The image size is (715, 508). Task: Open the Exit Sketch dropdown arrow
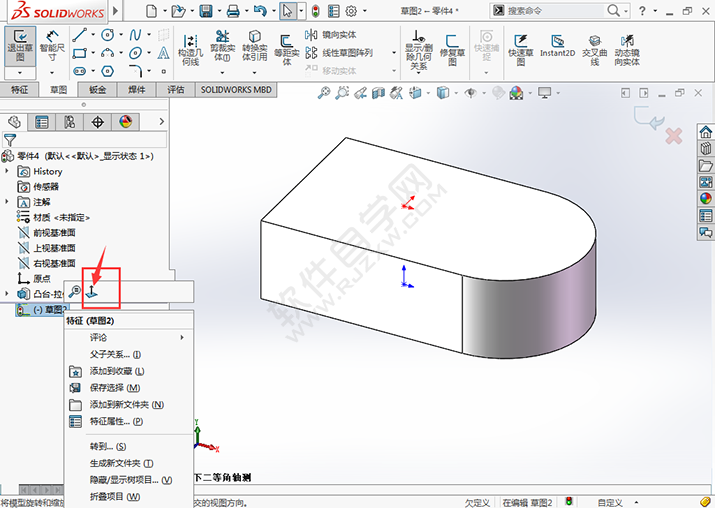click(x=20, y=73)
